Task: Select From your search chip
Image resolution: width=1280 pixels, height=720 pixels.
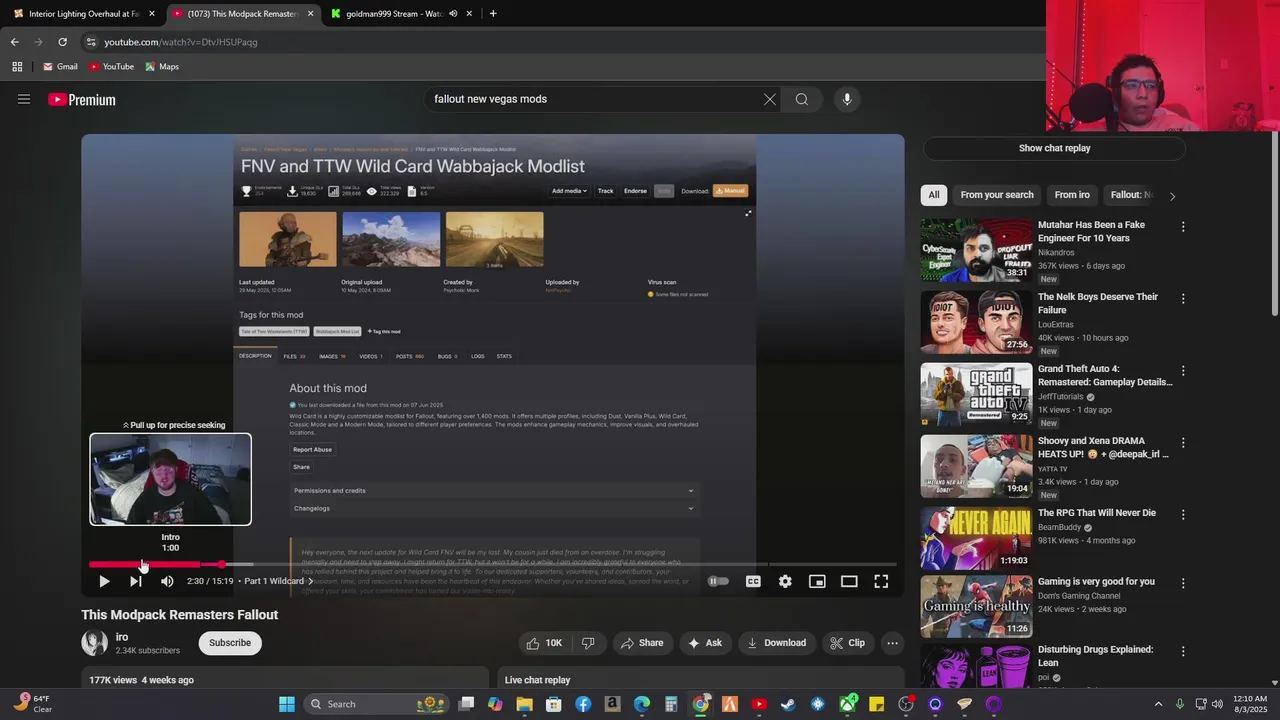Action: [x=997, y=195]
